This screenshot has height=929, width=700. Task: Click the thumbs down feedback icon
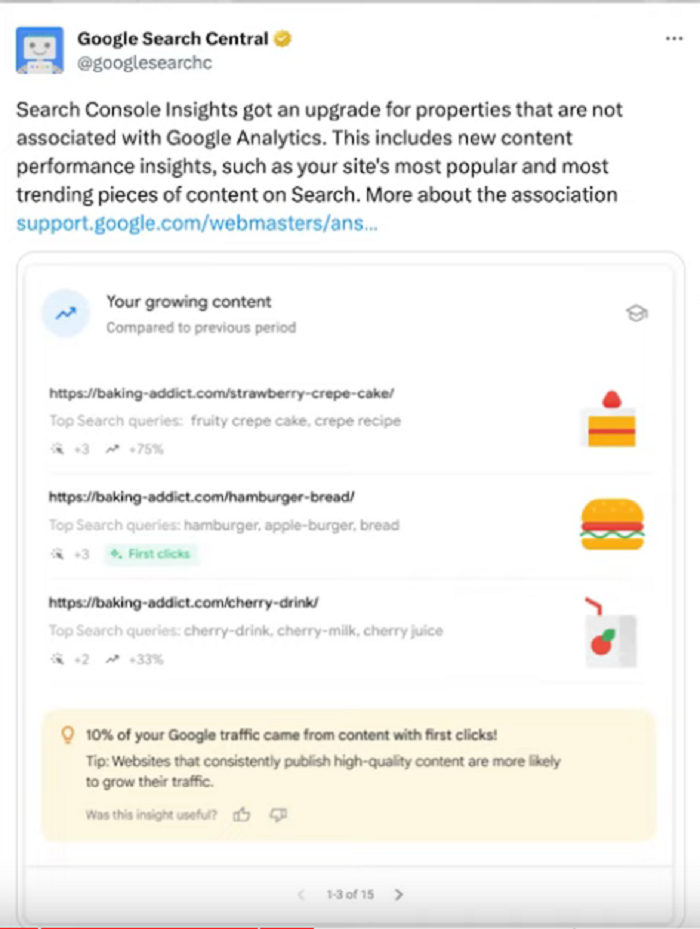coord(278,815)
